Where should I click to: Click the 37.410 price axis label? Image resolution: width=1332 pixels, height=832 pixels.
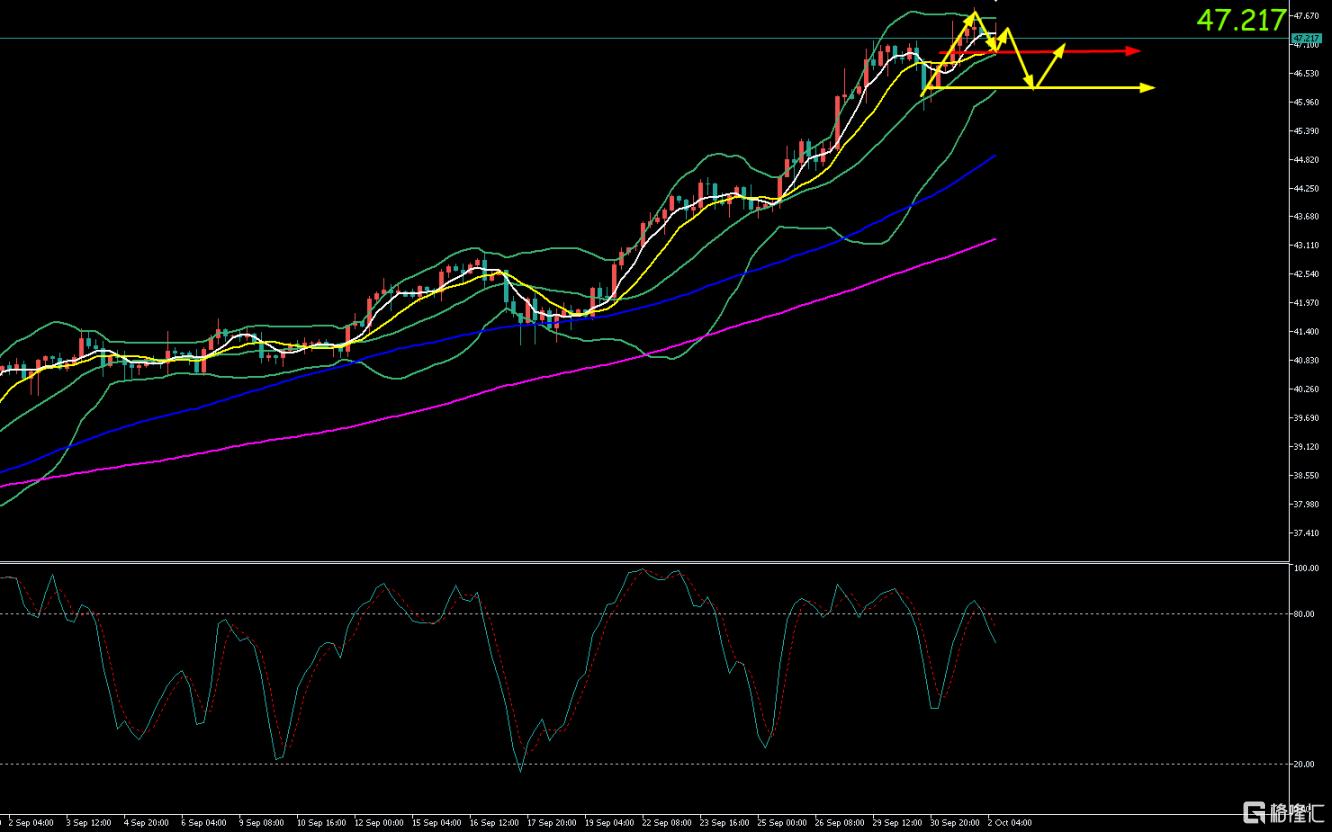(x=1307, y=533)
